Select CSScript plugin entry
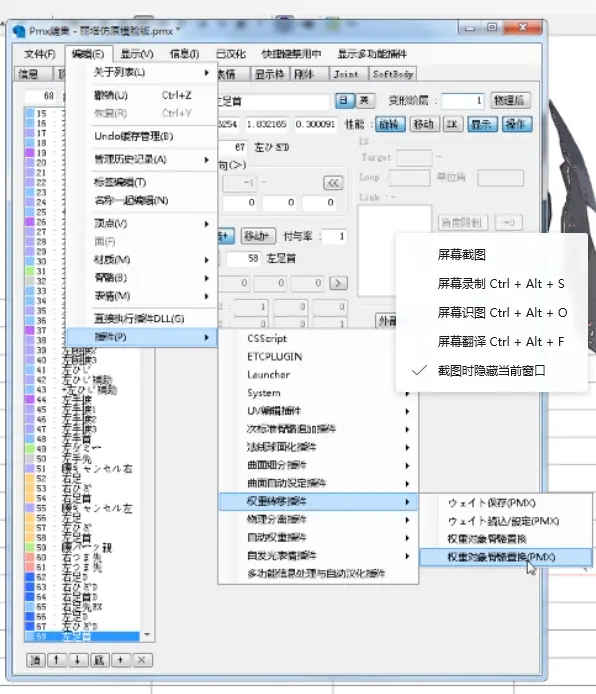 (318, 338)
